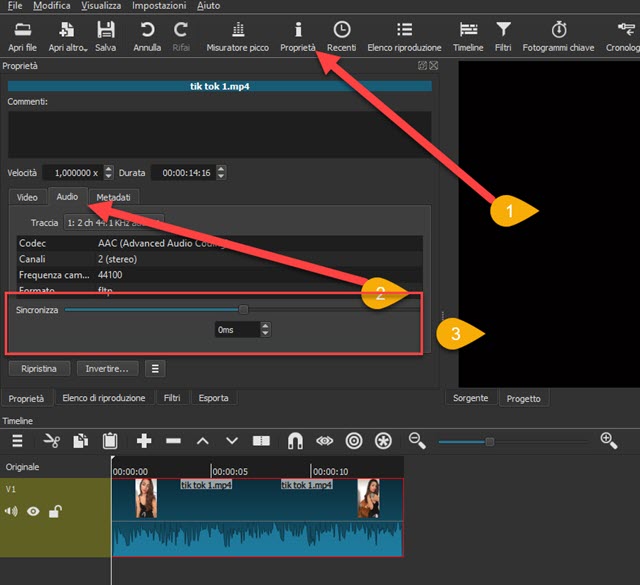The height and width of the screenshot is (585, 640).
Task: Open the timeline hamburger menu
Action: click(17, 441)
